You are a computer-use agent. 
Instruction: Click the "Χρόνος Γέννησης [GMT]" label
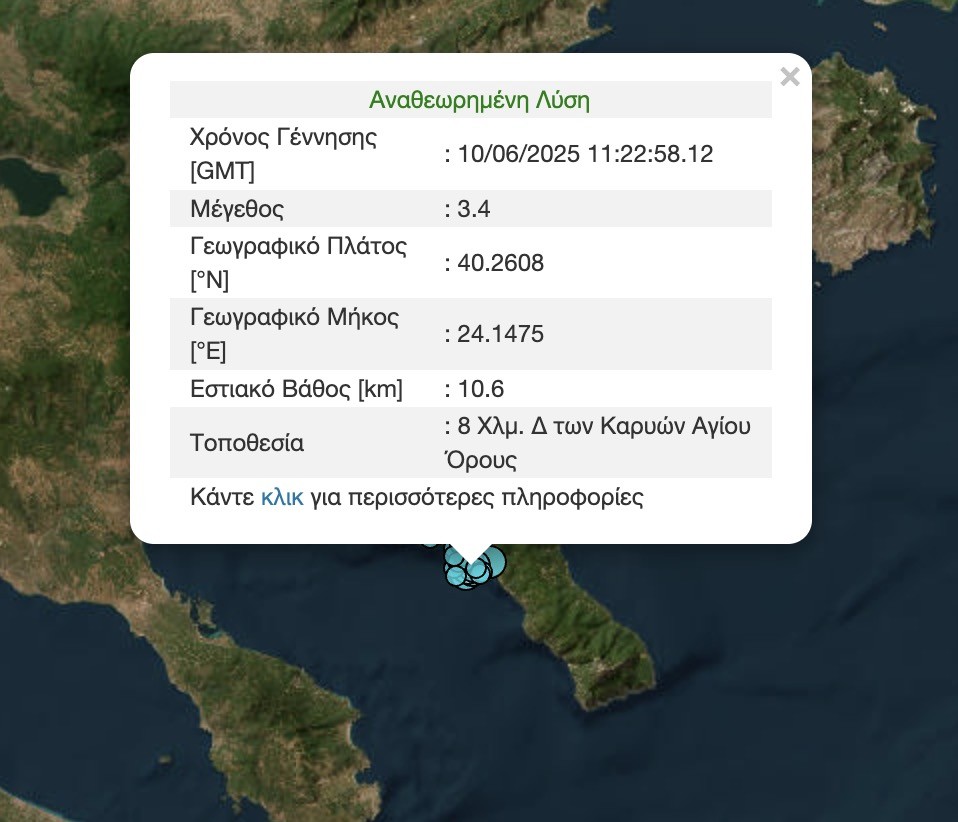coord(283,154)
